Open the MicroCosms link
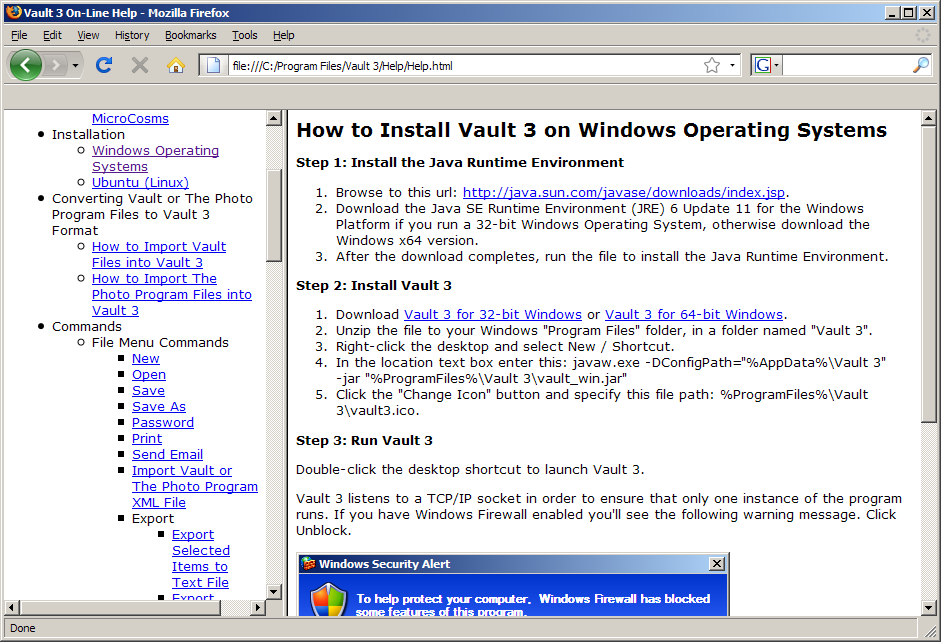 coord(130,118)
